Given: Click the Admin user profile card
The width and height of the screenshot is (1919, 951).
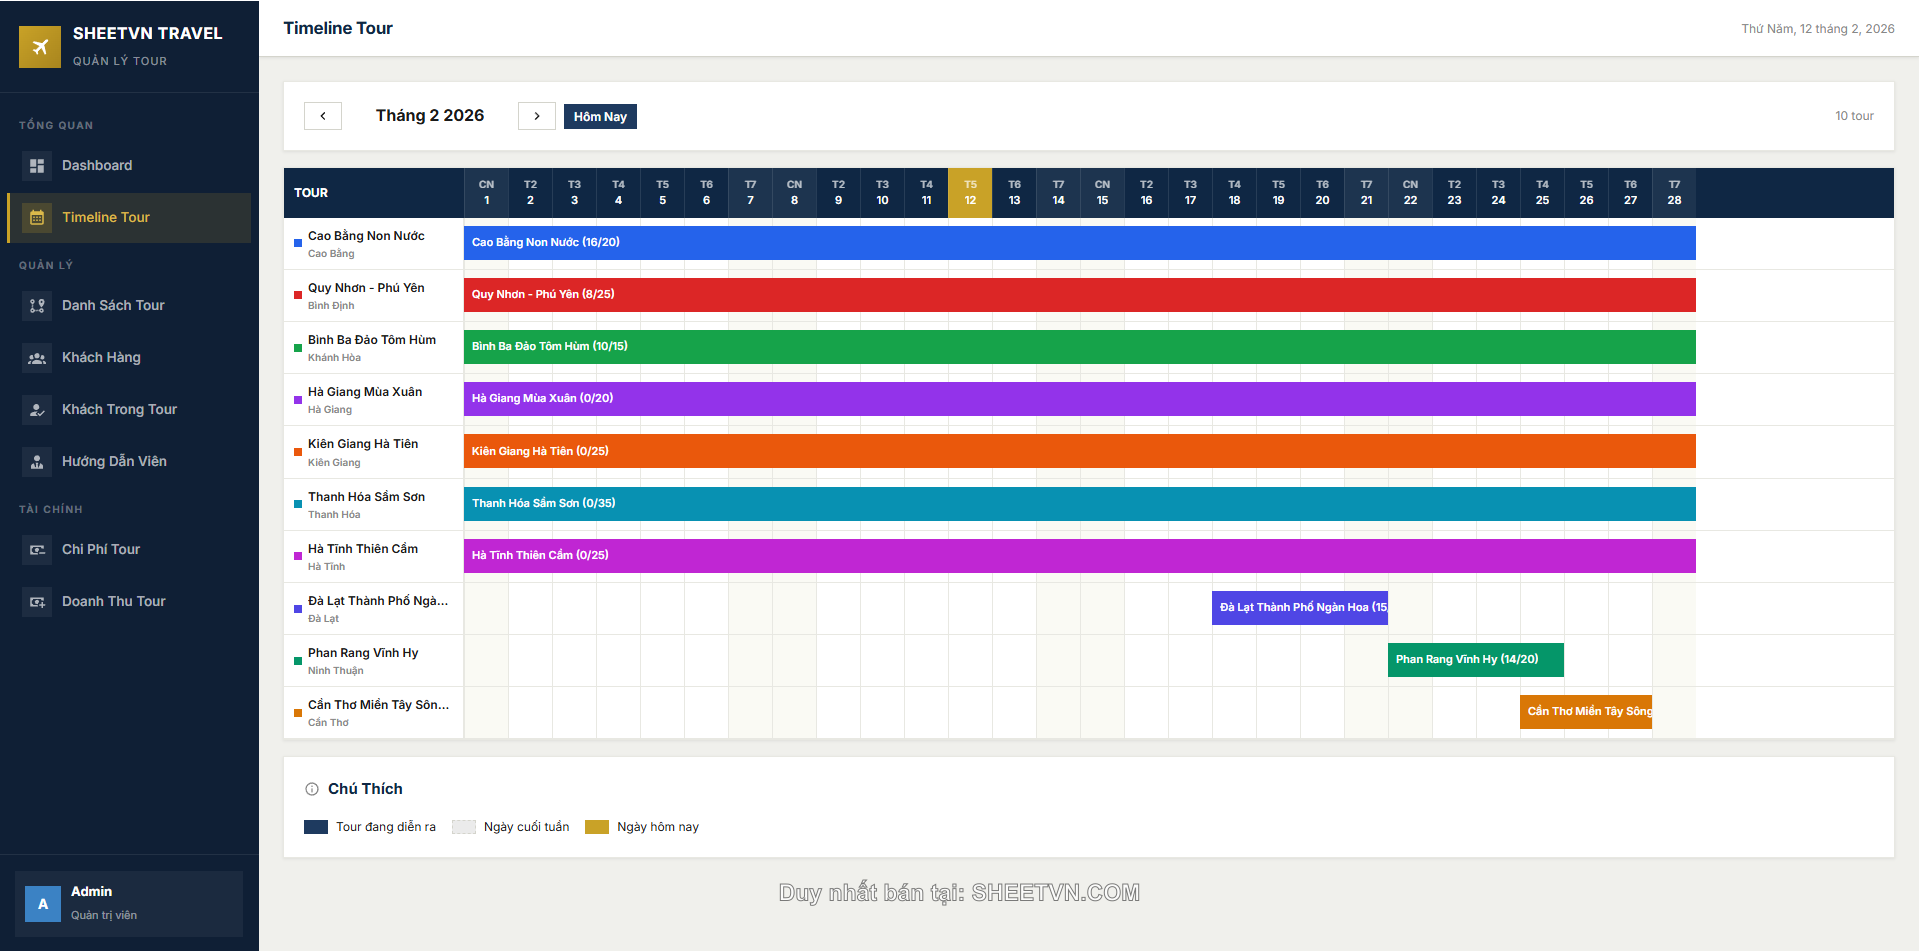Looking at the screenshot, I should (x=129, y=903).
